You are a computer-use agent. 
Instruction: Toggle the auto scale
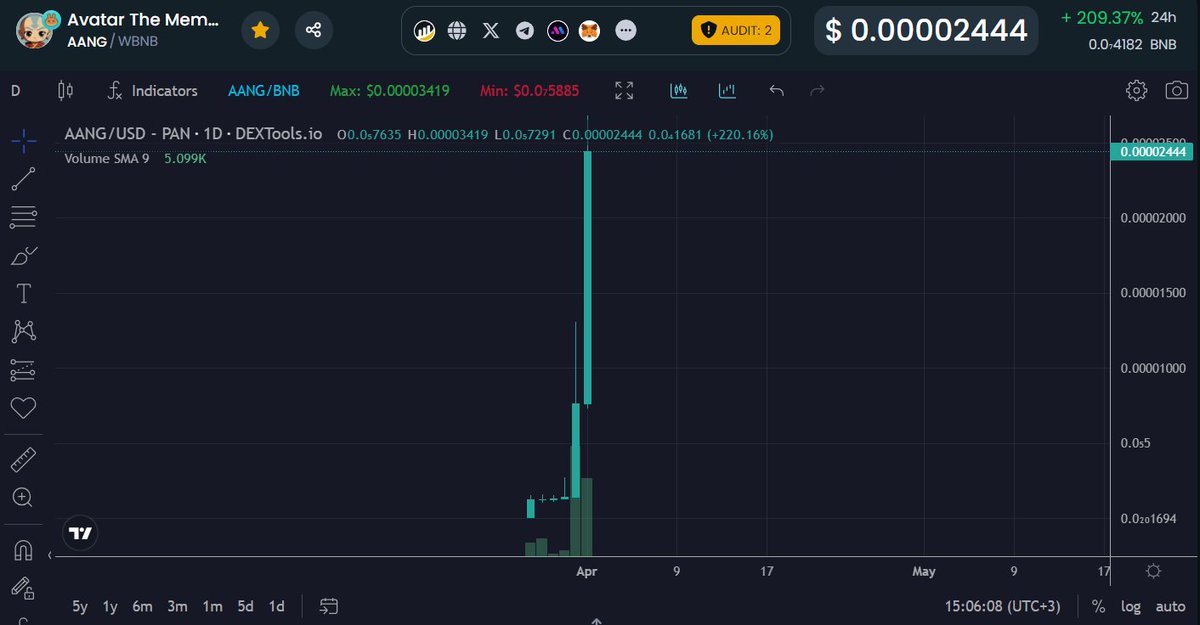(x=1170, y=606)
